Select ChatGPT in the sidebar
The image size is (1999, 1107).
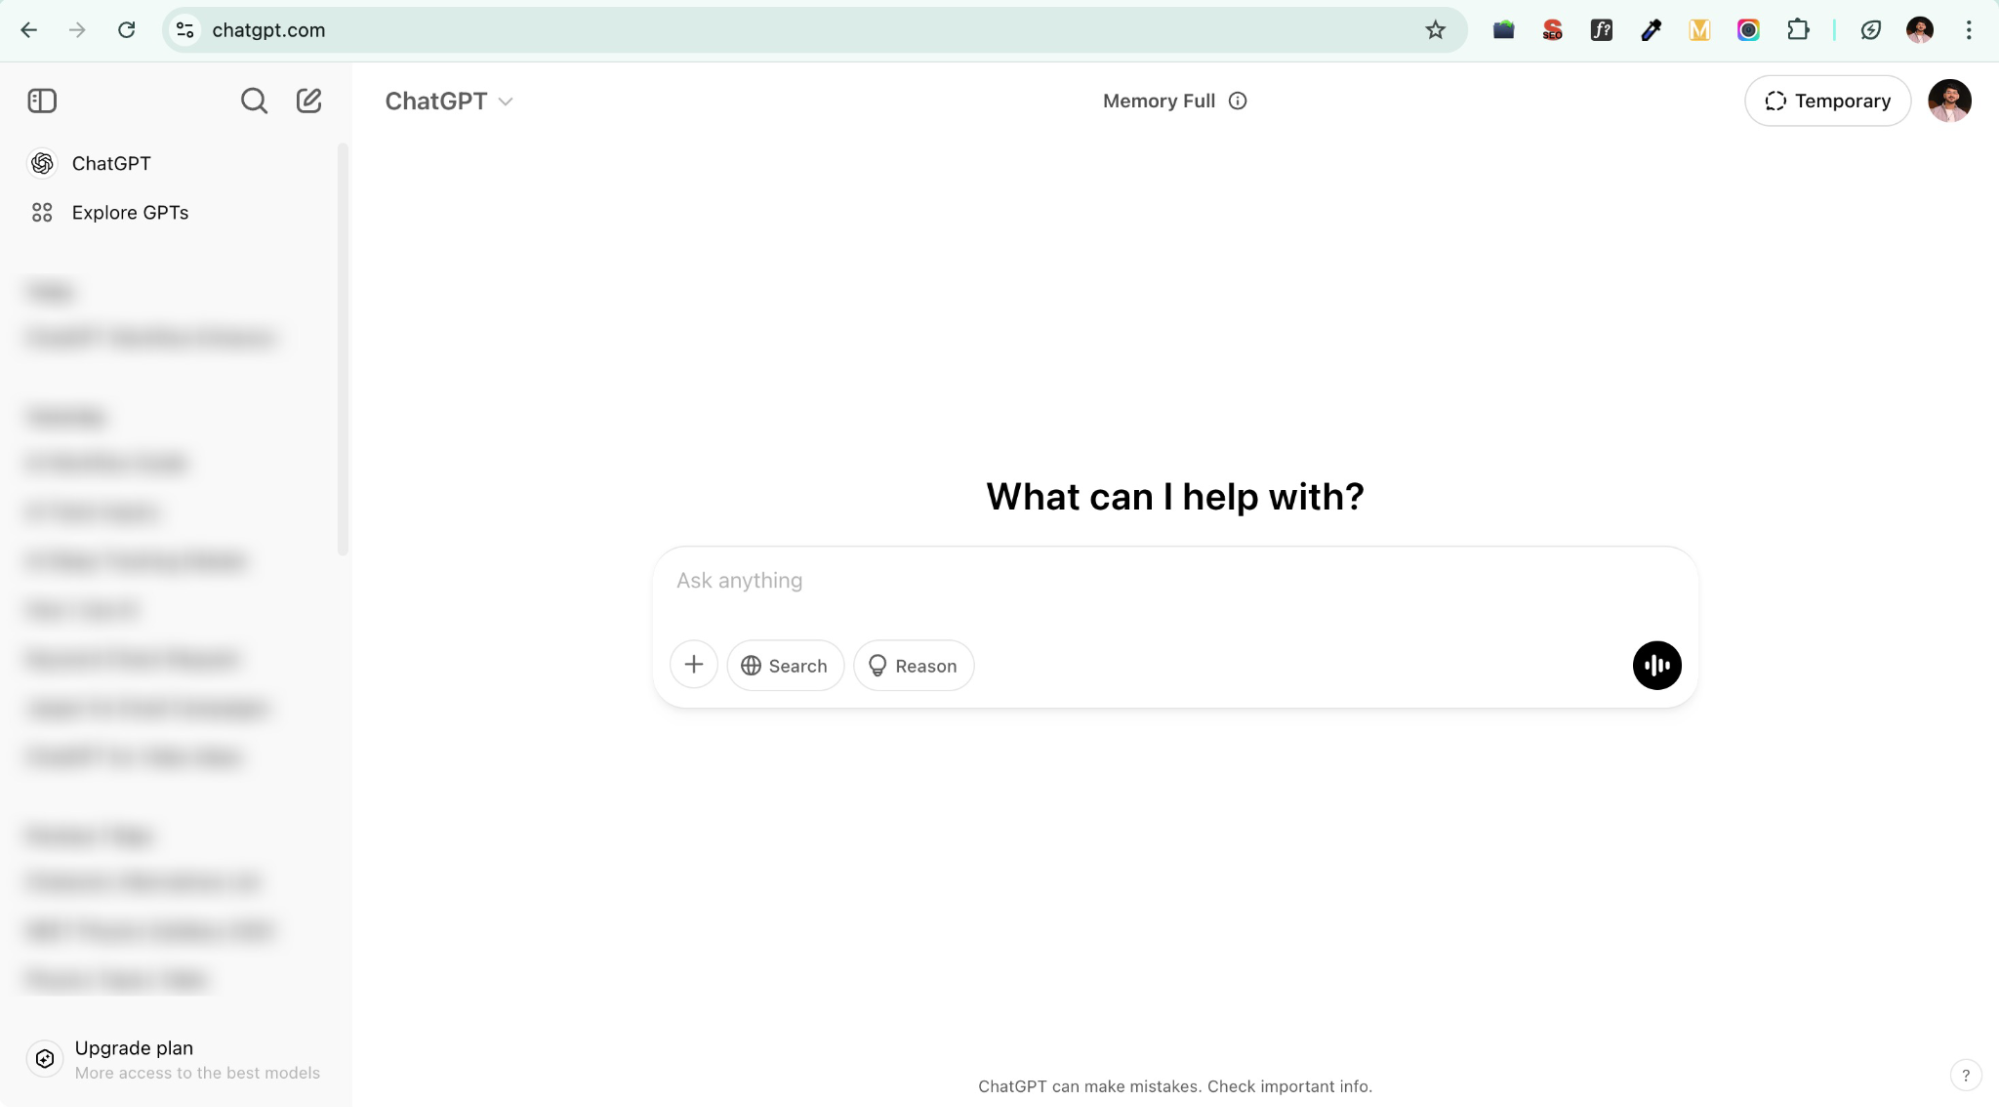click(110, 163)
